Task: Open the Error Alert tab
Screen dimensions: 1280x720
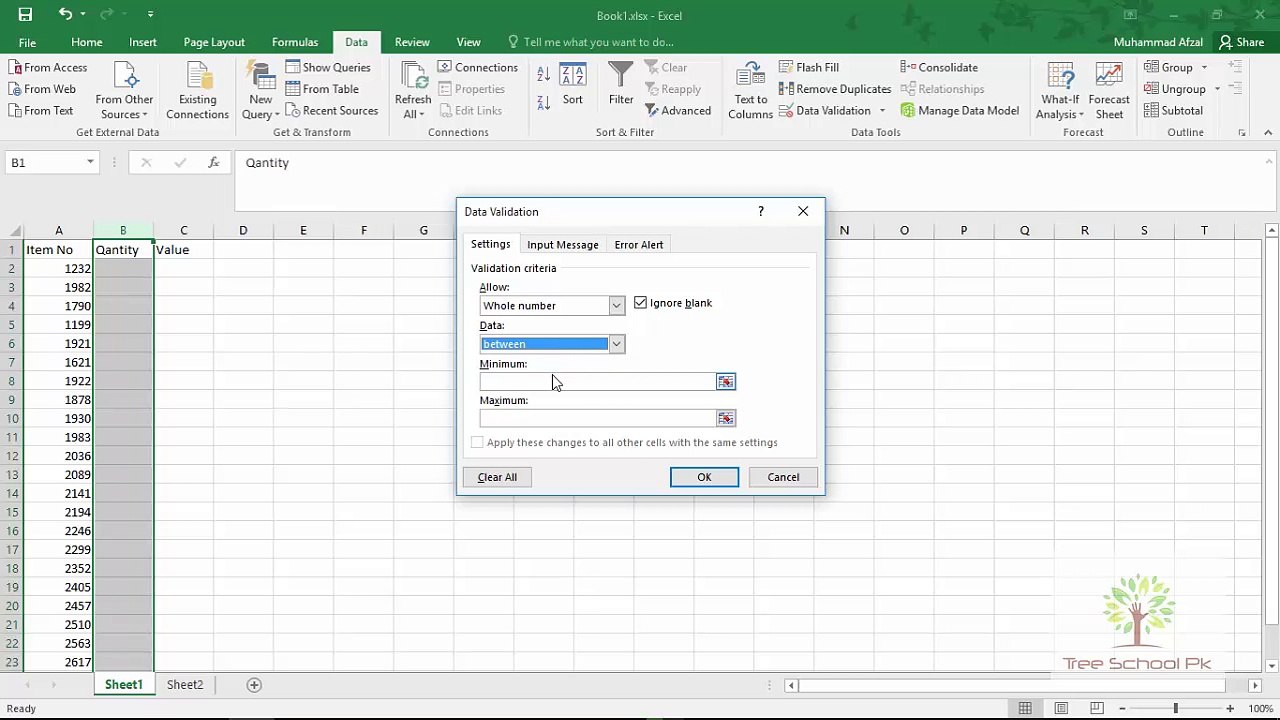Action: coord(638,245)
